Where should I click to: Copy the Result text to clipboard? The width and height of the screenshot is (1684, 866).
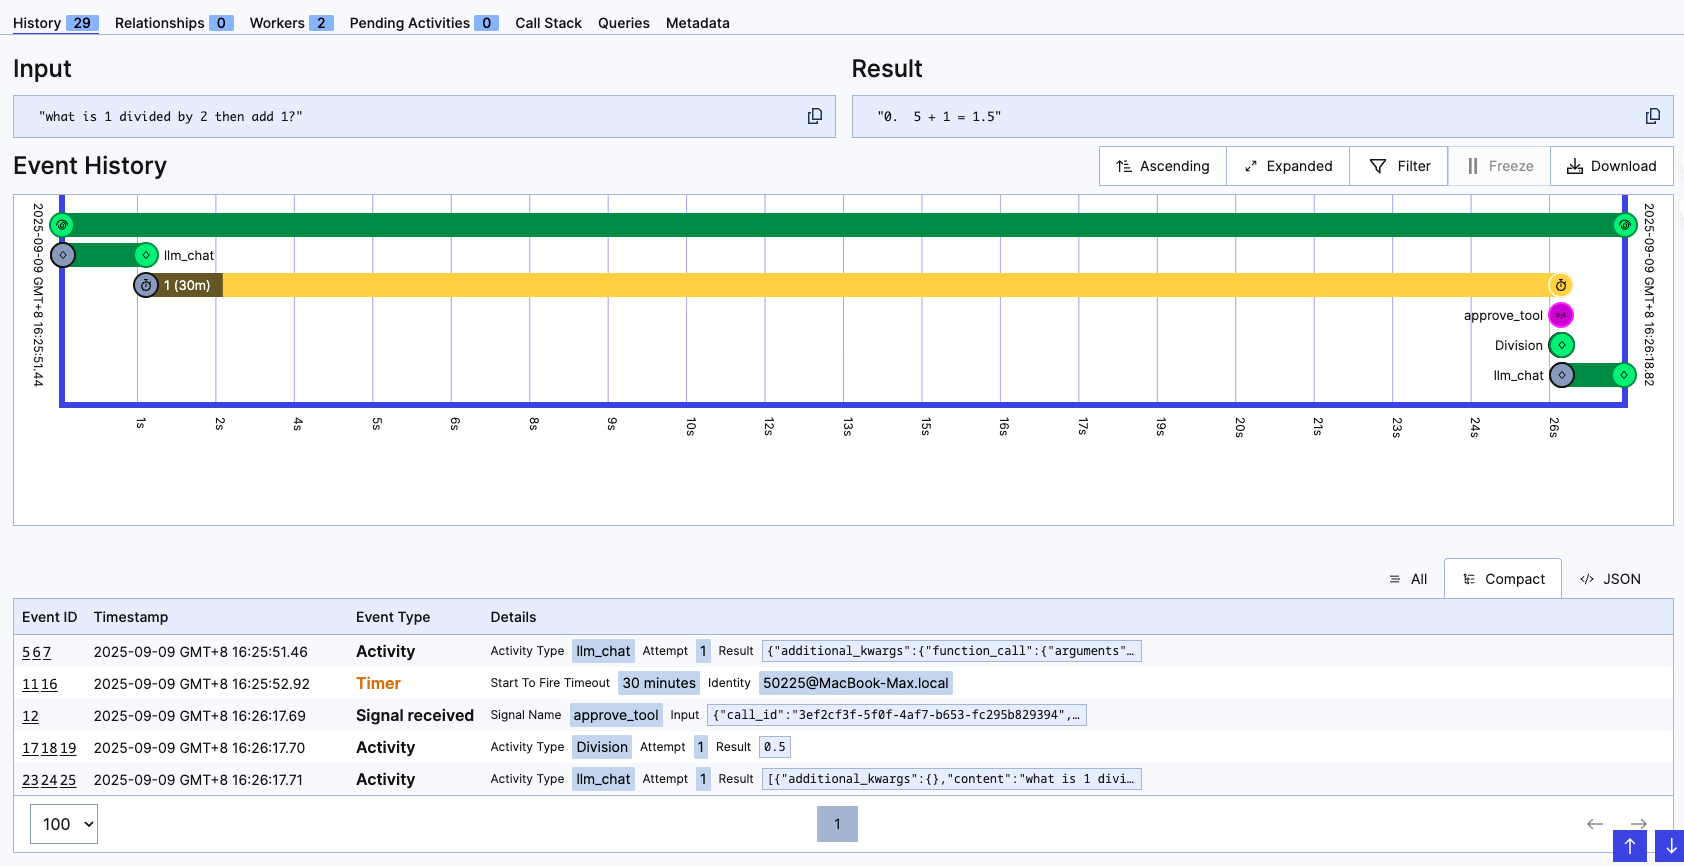(x=1652, y=116)
